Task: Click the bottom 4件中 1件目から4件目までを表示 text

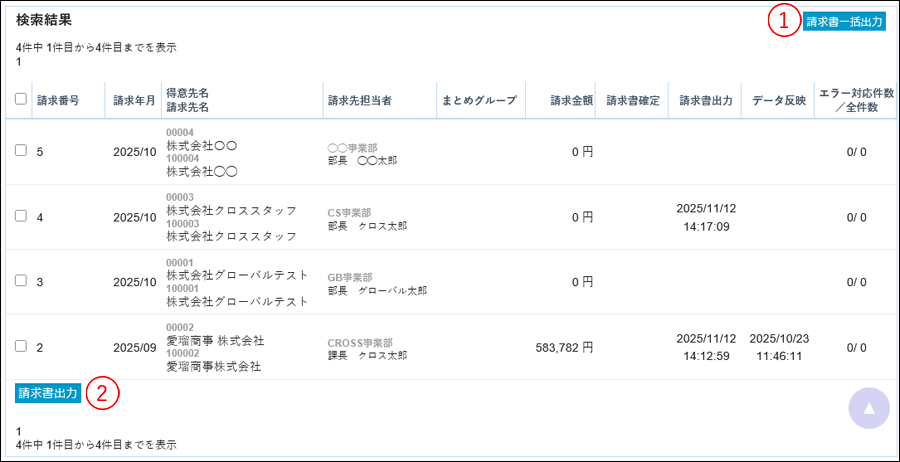Action: tap(96, 444)
